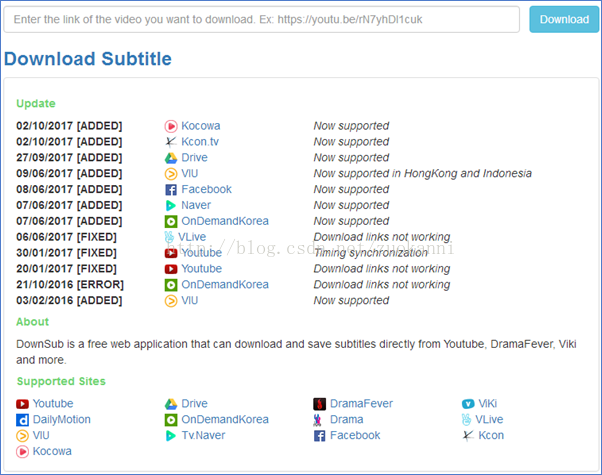Open Youtube link in 30/01/2017 update
Screen dimensions: 602x475
point(202,253)
